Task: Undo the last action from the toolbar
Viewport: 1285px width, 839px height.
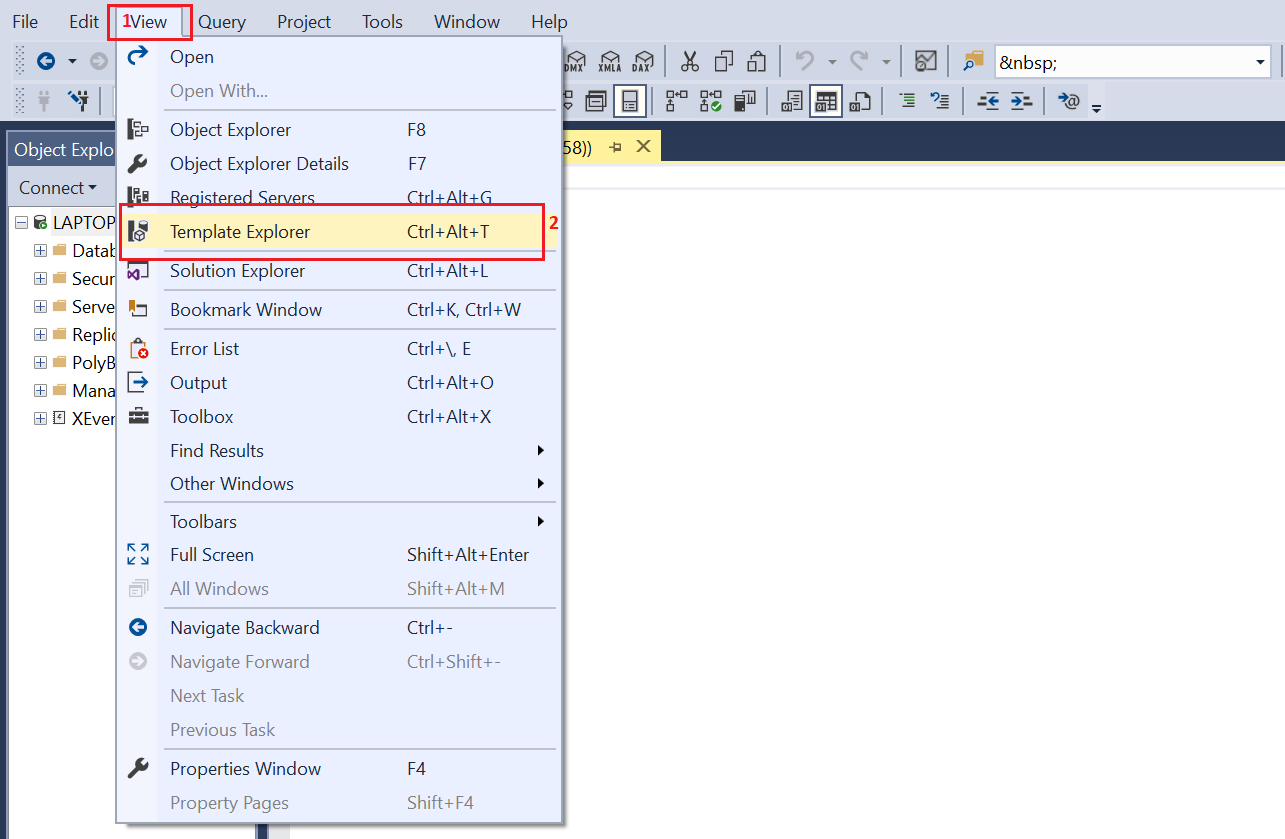Action: (807, 61)
